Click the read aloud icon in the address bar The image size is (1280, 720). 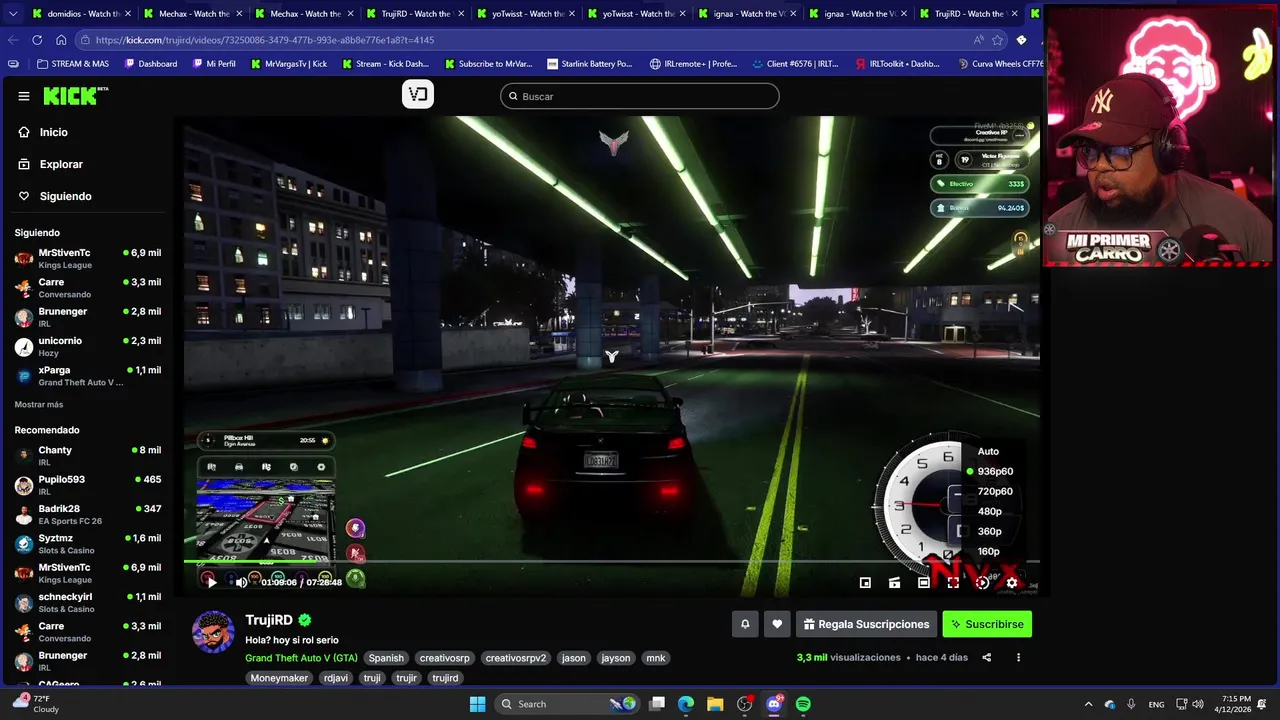coord(978,40)
